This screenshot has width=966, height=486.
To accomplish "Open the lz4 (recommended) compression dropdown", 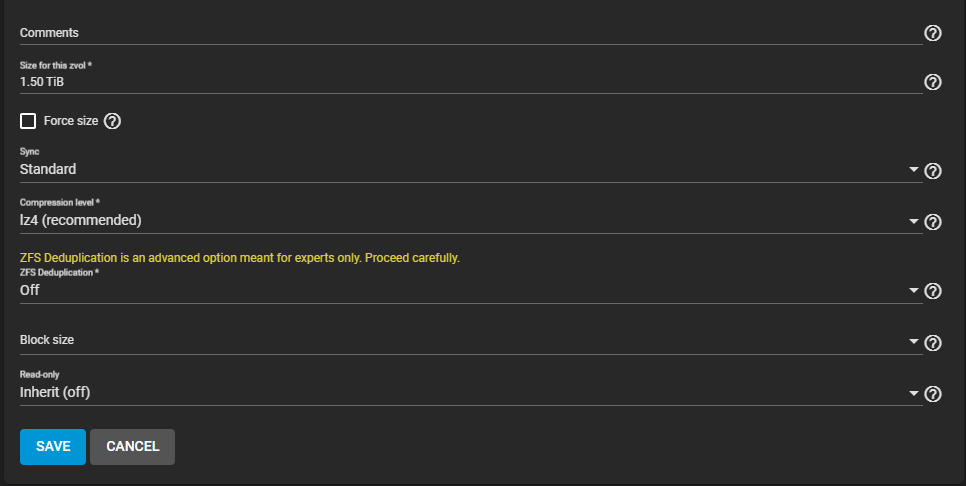I will [471, 221].
